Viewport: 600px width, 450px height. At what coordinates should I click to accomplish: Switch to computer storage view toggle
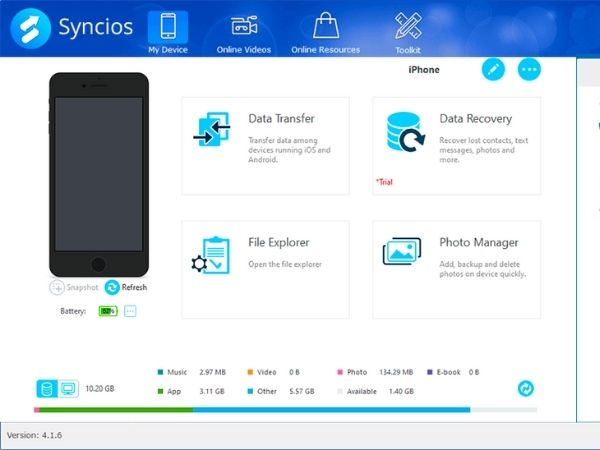[x=68, y=388]
